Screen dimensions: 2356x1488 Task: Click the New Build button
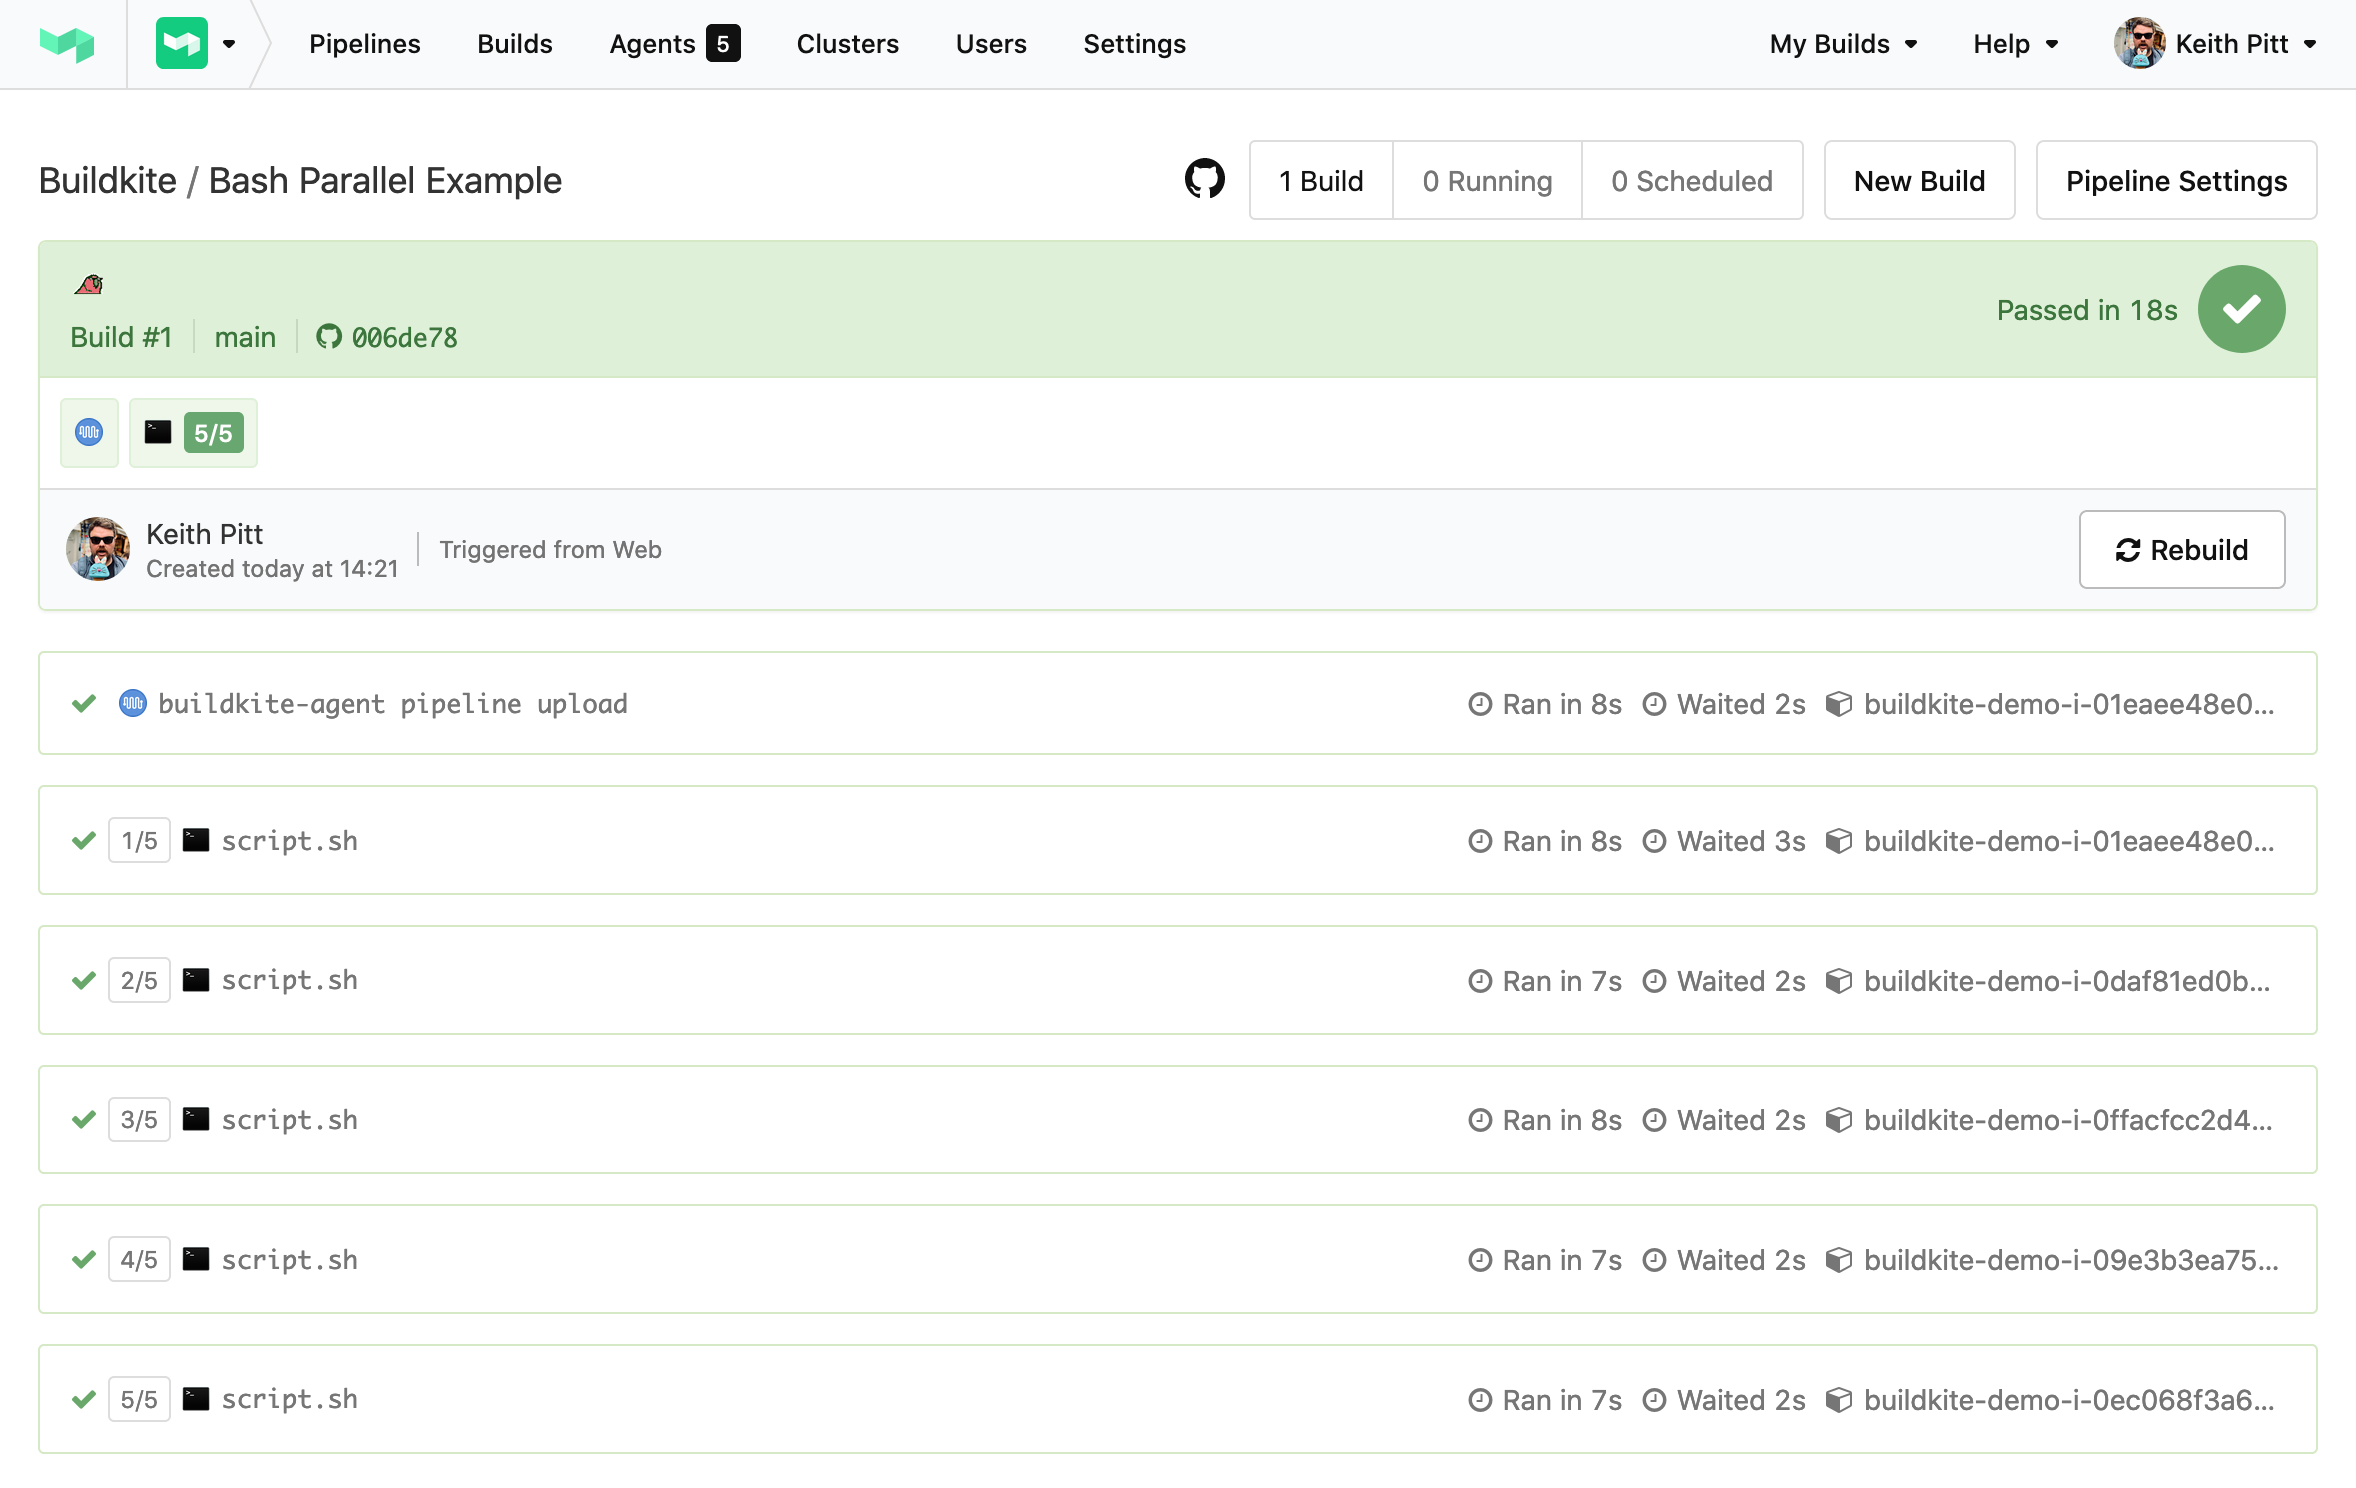[1918, 181]
